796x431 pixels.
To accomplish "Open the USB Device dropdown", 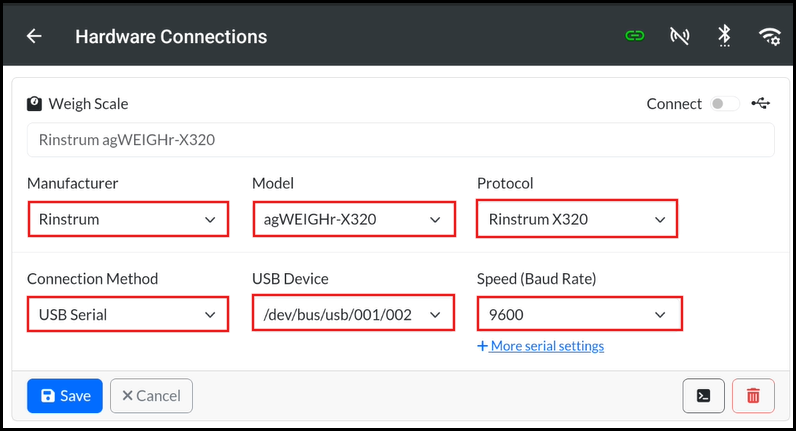I will (x=353, y=313).
